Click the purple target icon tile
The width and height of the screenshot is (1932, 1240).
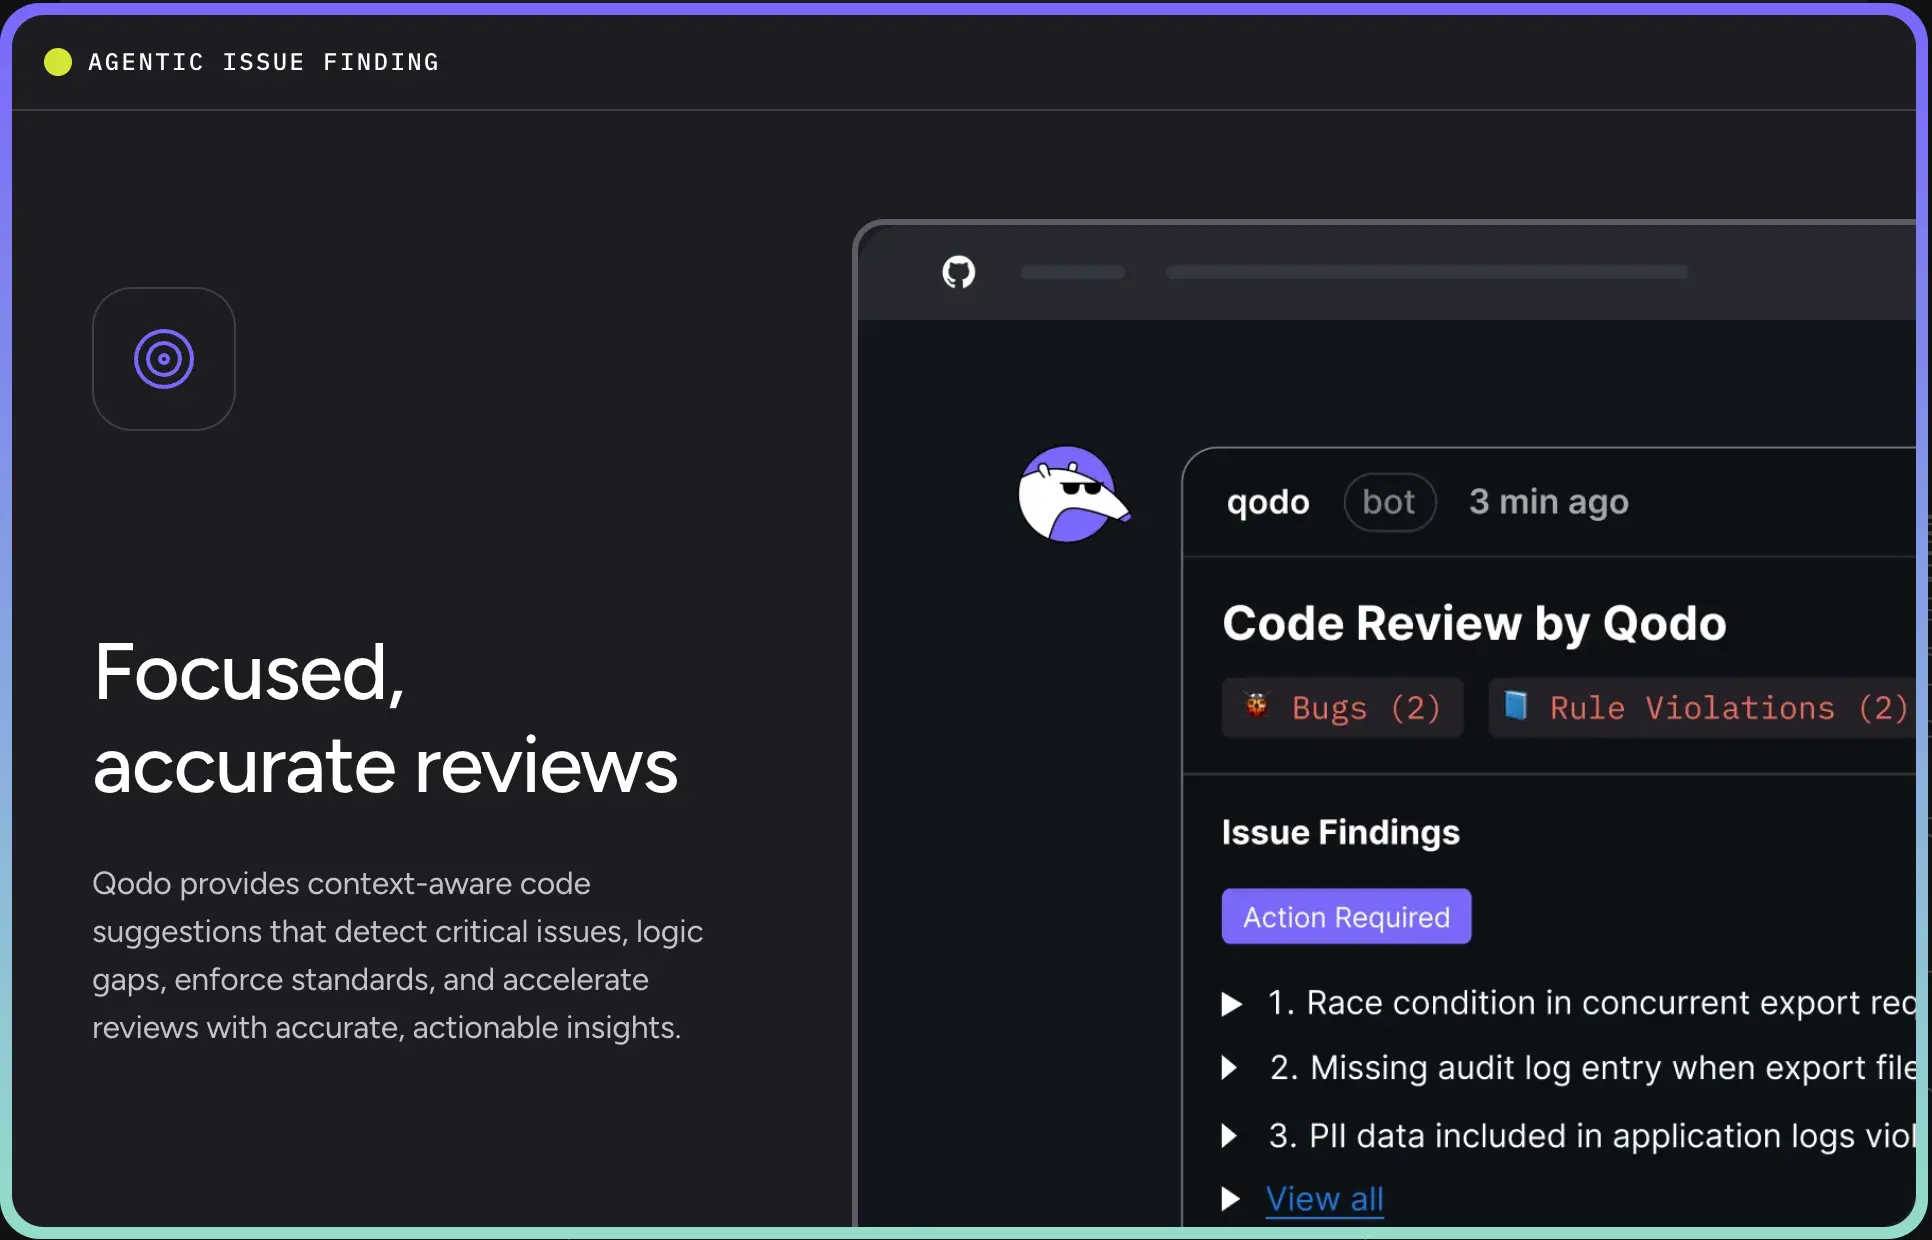[164, 359]
